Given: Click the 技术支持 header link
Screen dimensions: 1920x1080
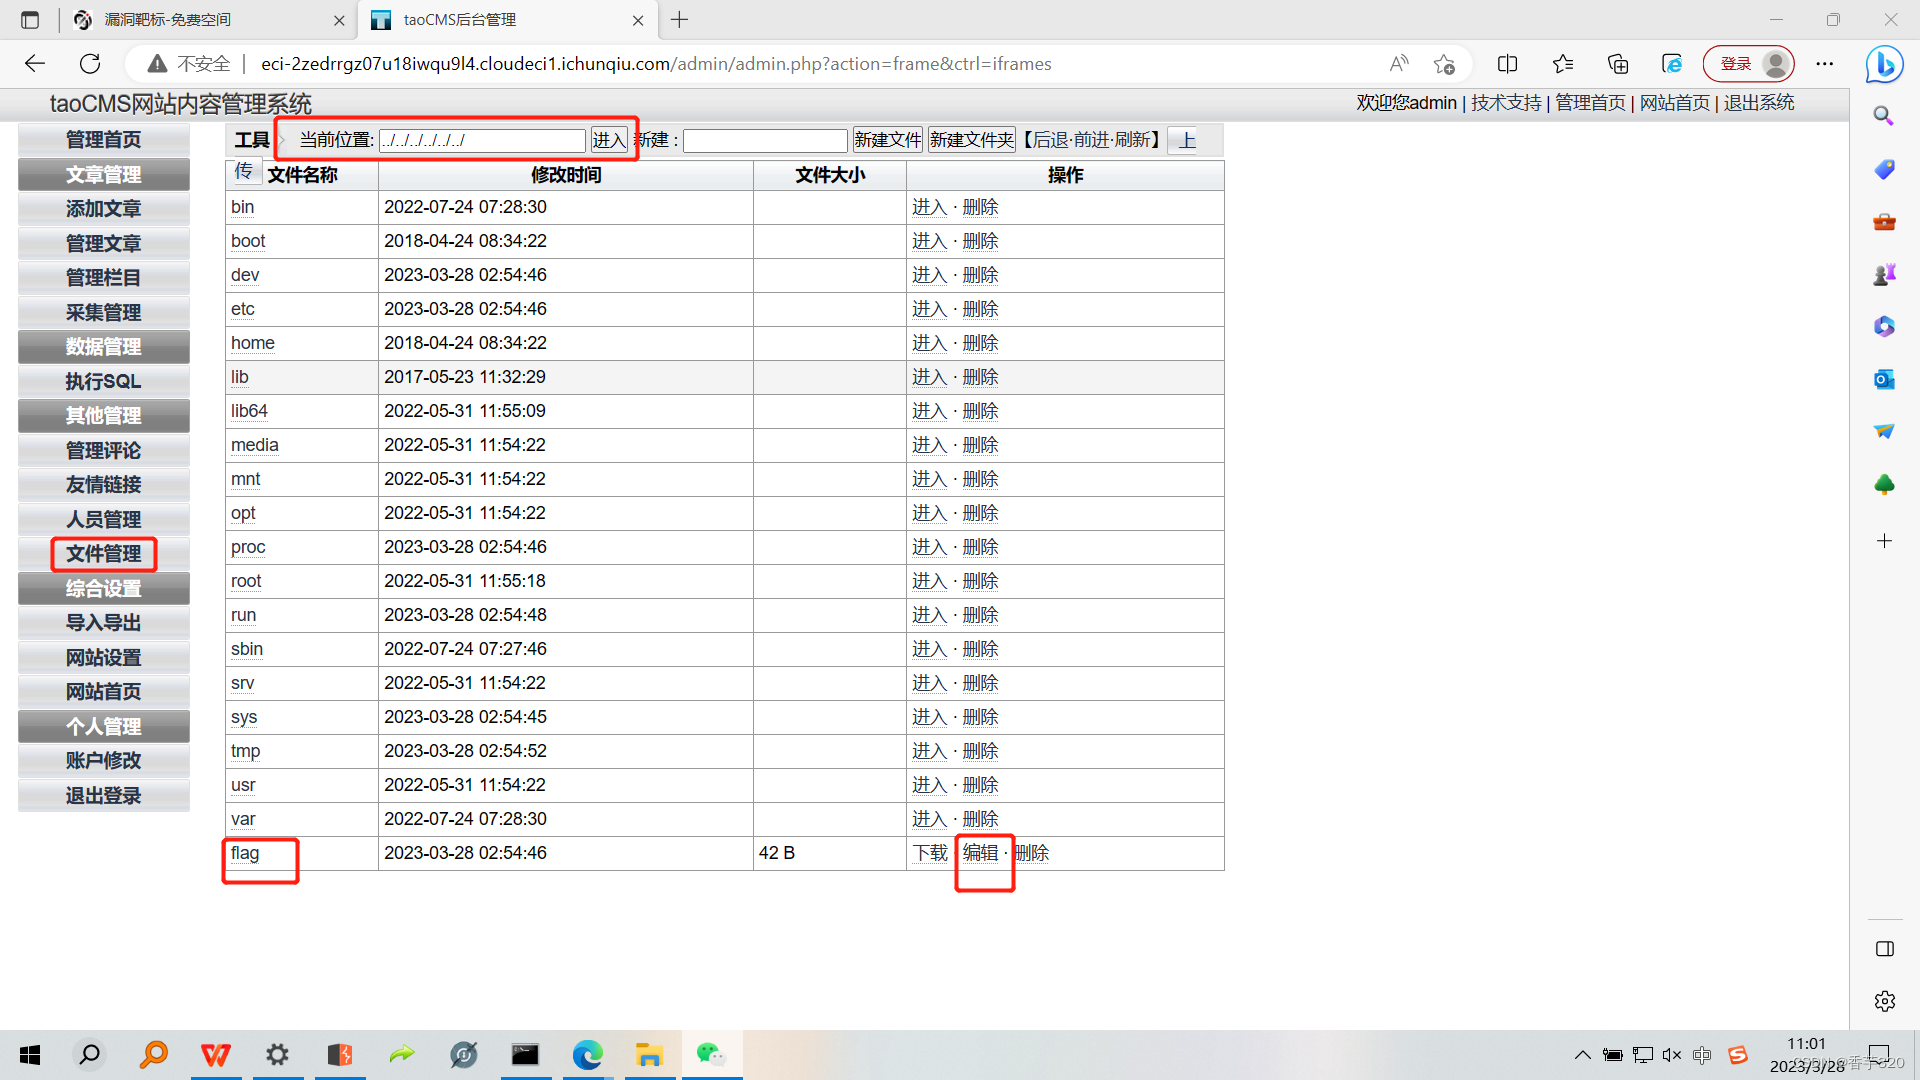Looking at the screenshot, I should [1506, 103].
